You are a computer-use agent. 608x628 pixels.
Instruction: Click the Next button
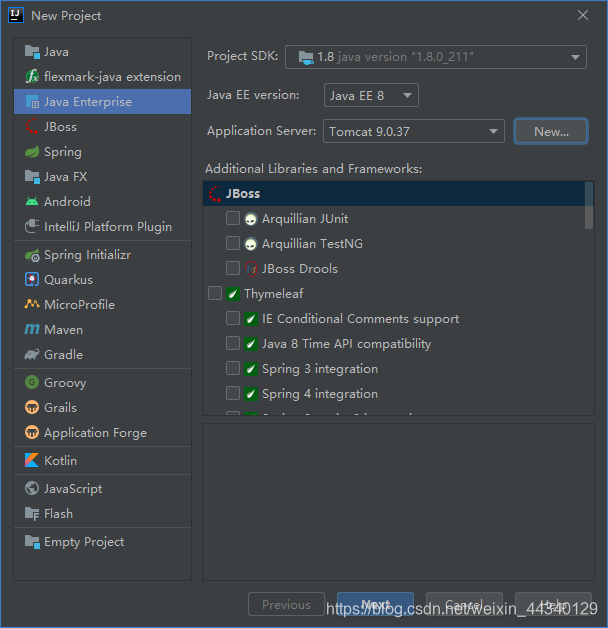(x=375, y=604)
